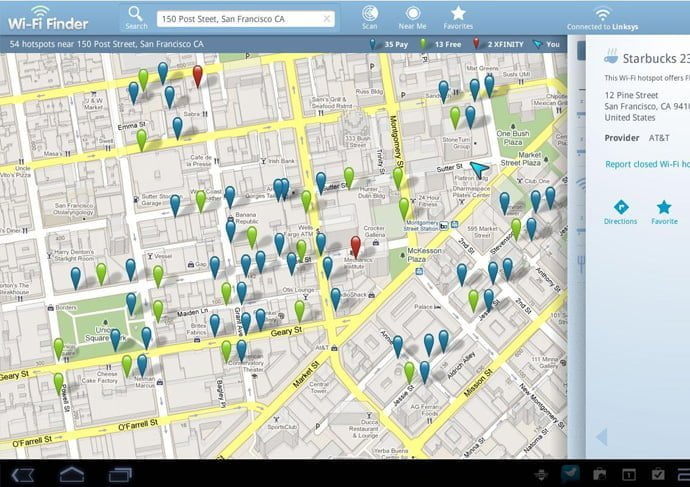Mark Starbucks hotspot as Favorite
This screenshot has width=690, height=487.
tap(664, 207)
